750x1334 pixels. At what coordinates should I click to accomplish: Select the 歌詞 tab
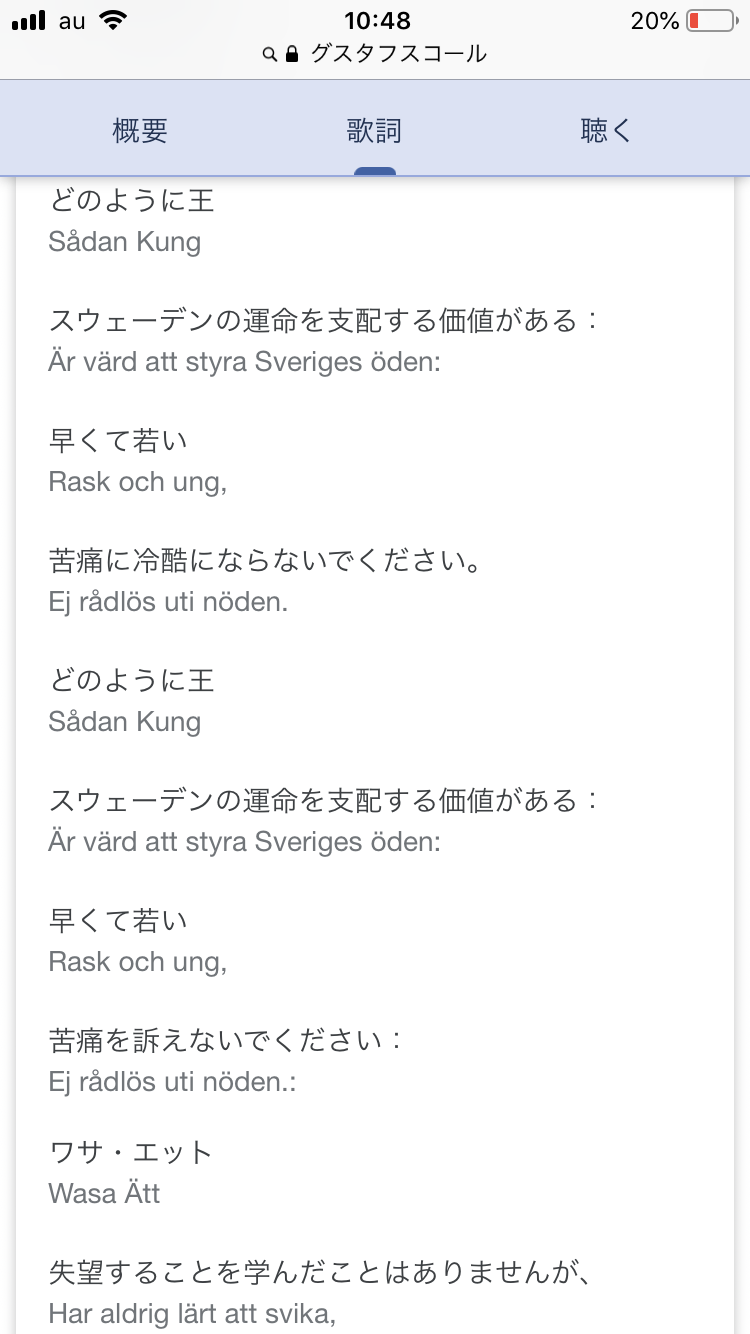[x=375, y=131]
